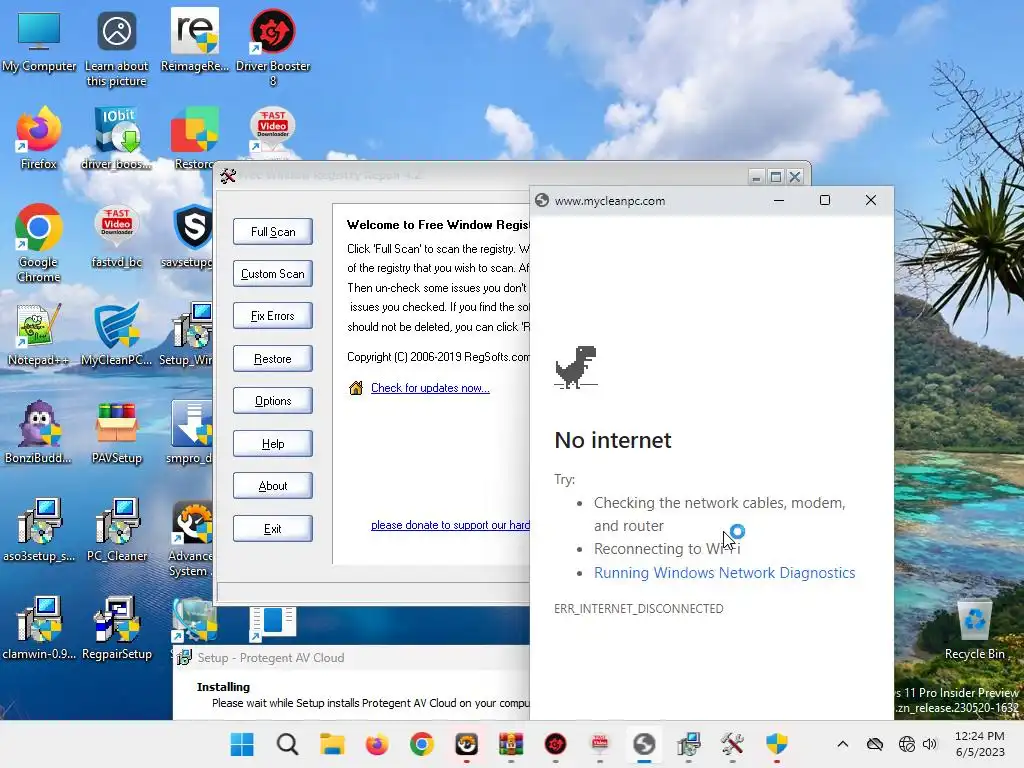Viewport: 1024px width, 768px height.
Task: Open PC_Cleaner installer desktop icon
Action: 116,530
